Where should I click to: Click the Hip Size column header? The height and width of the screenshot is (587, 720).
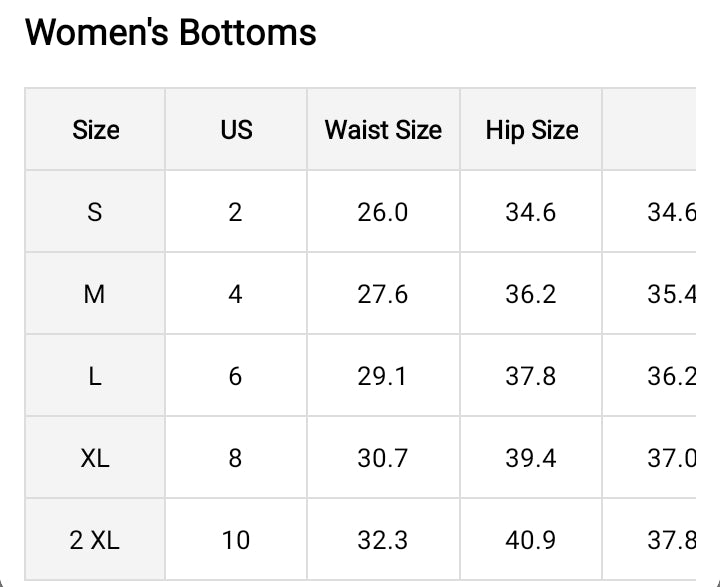[531, 130]
